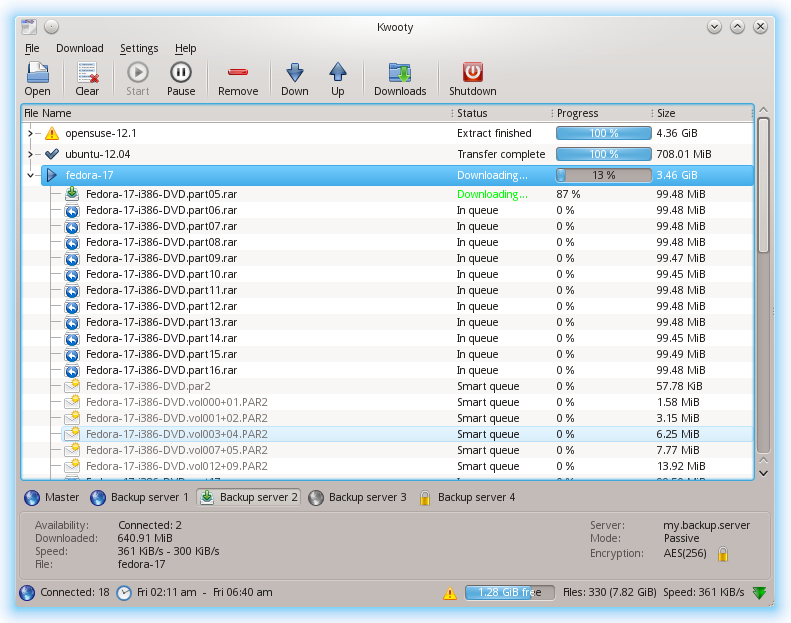The height and width of the screenshot is (623, 791).
Task: Click the green download arrow in status bar
Action: [759, 593]
